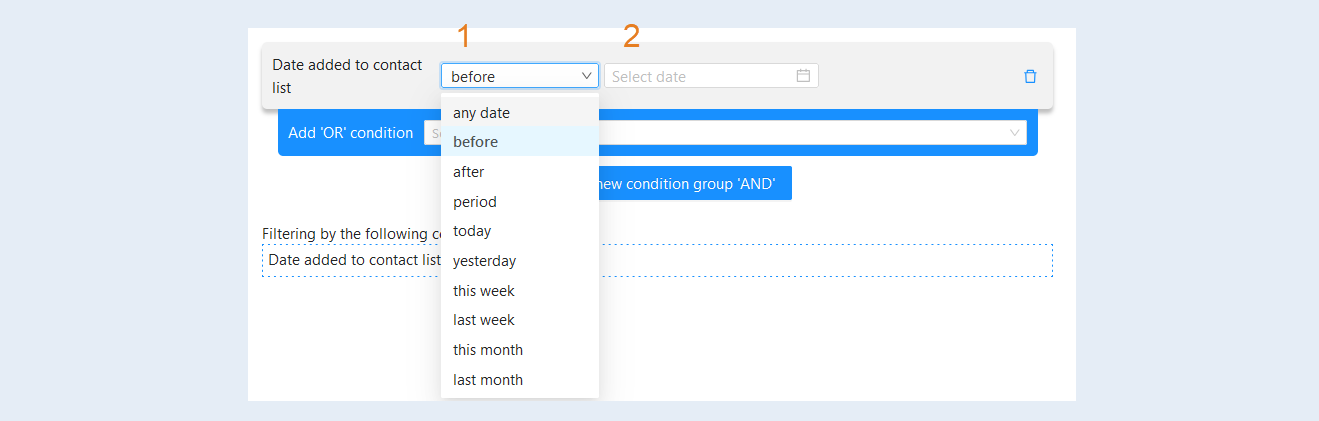The image size is (1319, 421).
Task: Pick 'this week' from the list
Action: [x=520, y=291]
